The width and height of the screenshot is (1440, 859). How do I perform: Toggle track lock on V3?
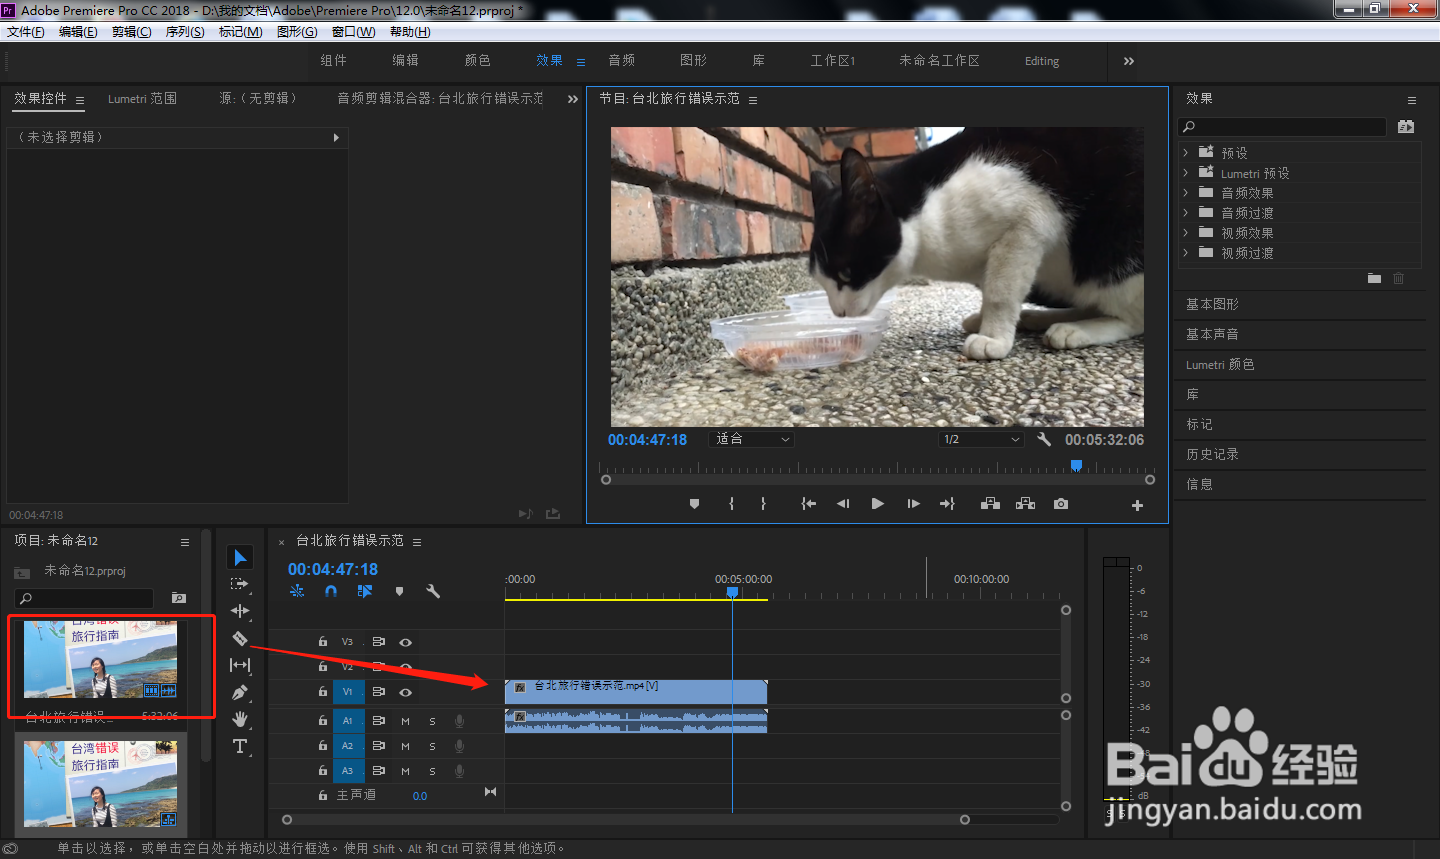pyautogui.click(x=322, y=642)
